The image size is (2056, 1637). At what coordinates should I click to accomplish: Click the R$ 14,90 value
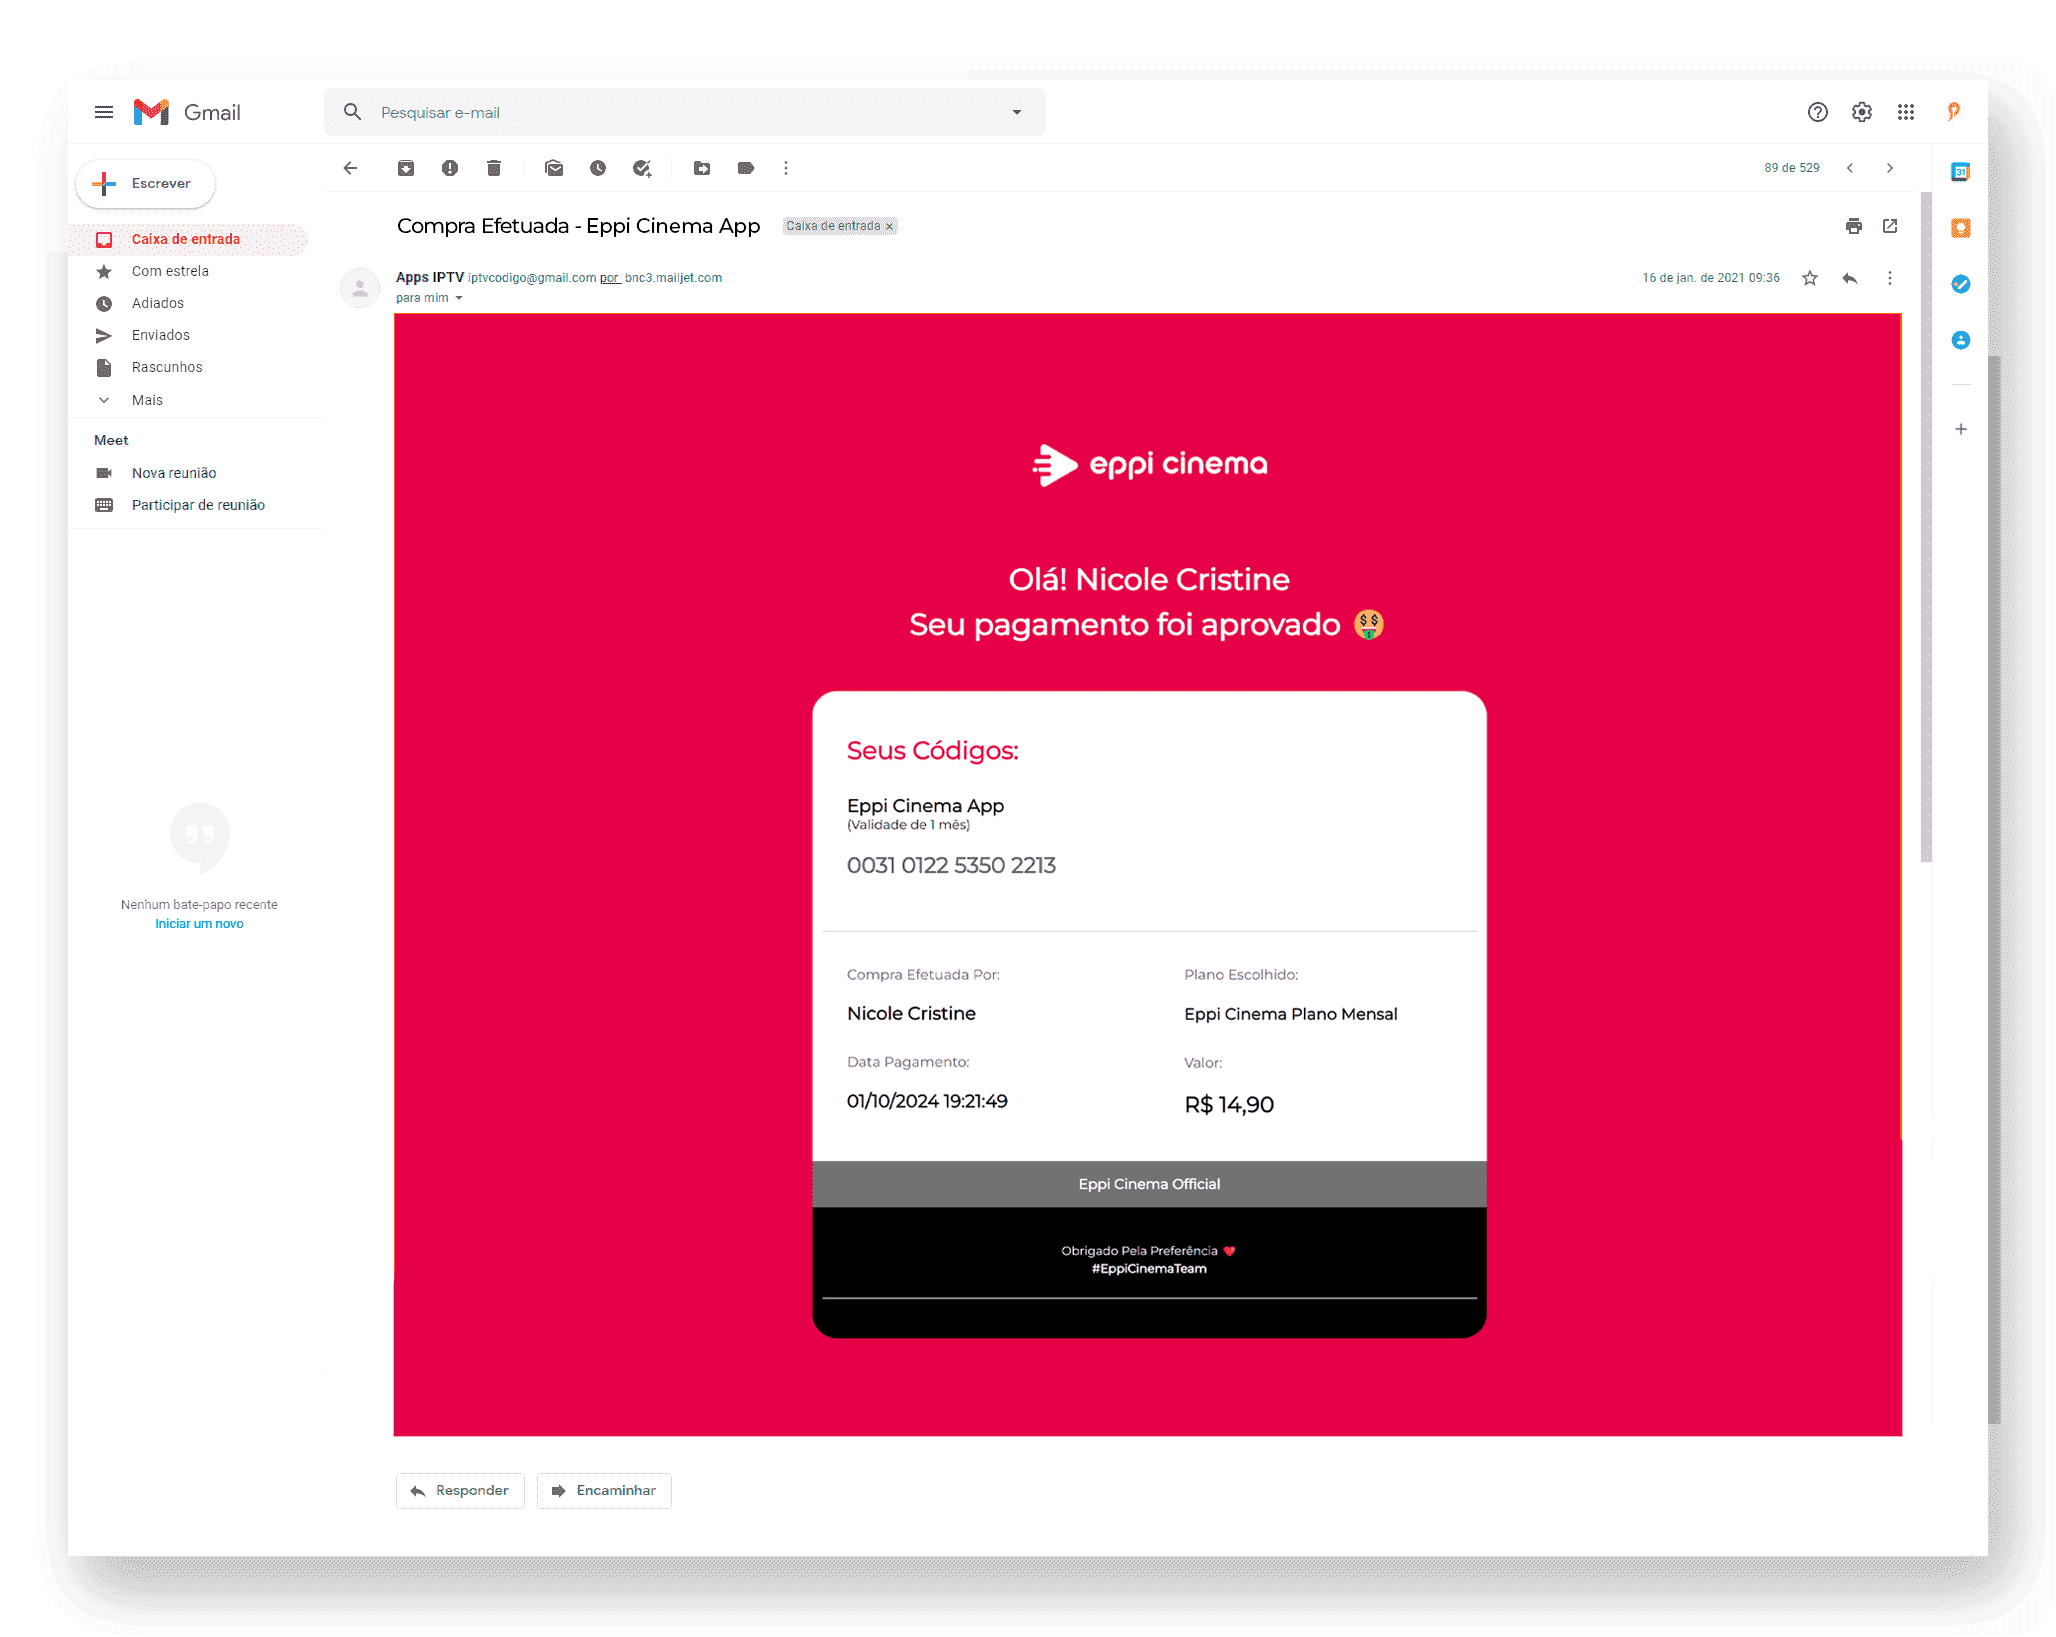(1229, 1105)
